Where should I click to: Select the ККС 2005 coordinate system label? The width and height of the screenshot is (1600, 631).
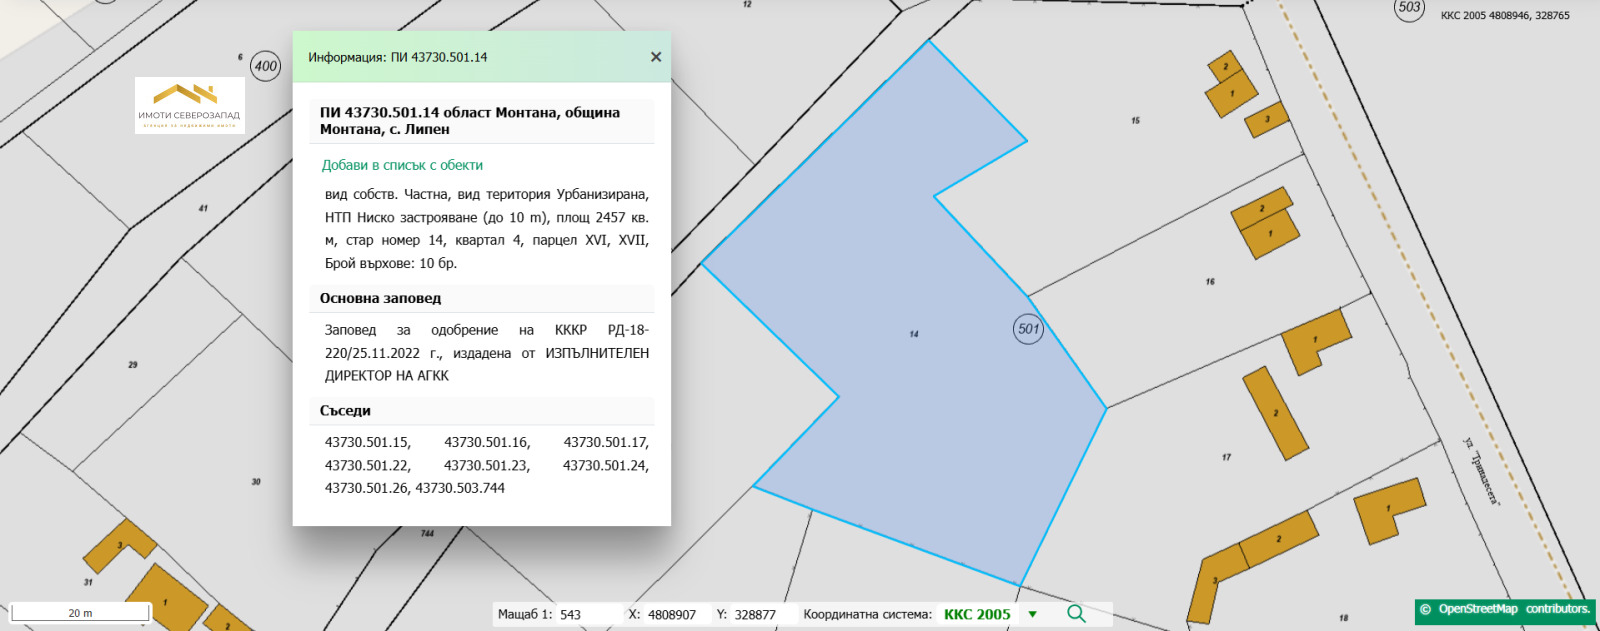tap(976, 614)
